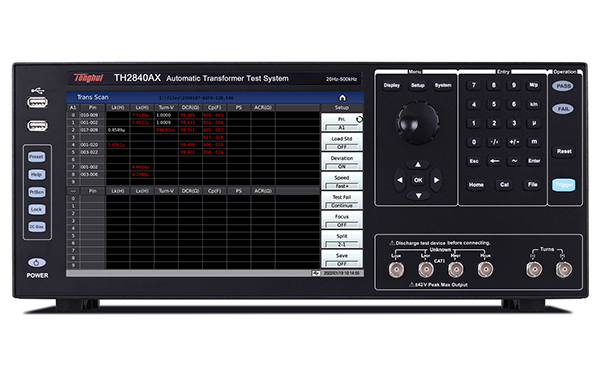Click the up arrow navigation key
The width and height of the screenshot is (600, 367).
point(418,165)
